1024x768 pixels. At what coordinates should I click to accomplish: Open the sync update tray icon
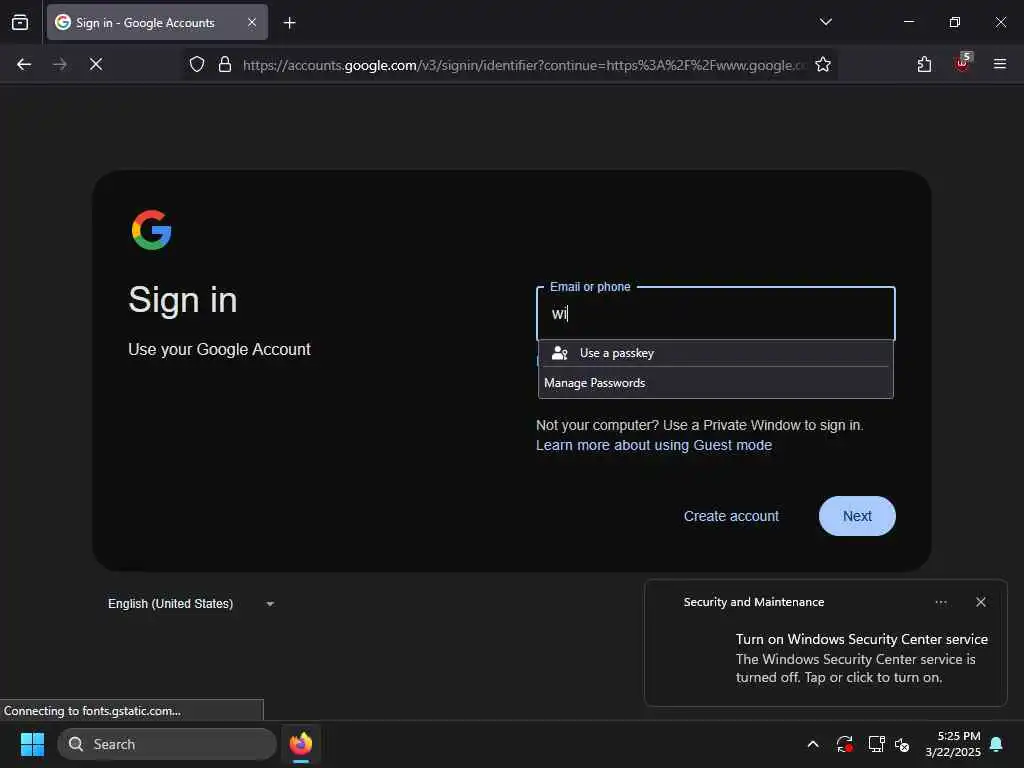pyautogui.click(x=844, y=744)
